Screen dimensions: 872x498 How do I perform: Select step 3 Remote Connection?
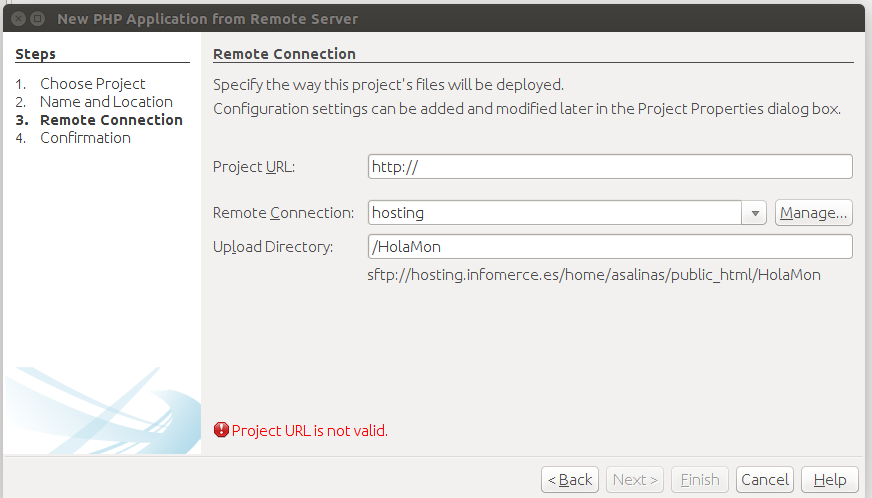click(111, 120)
